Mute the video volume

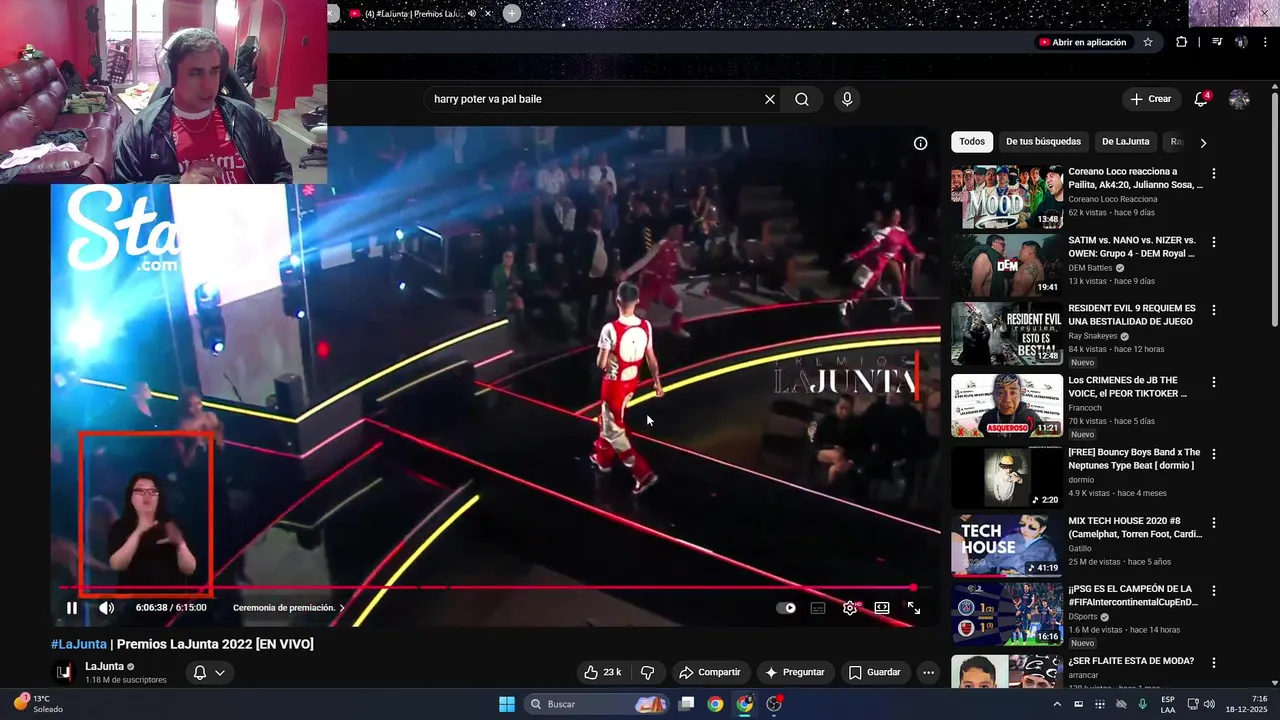[x=107, y=608]
